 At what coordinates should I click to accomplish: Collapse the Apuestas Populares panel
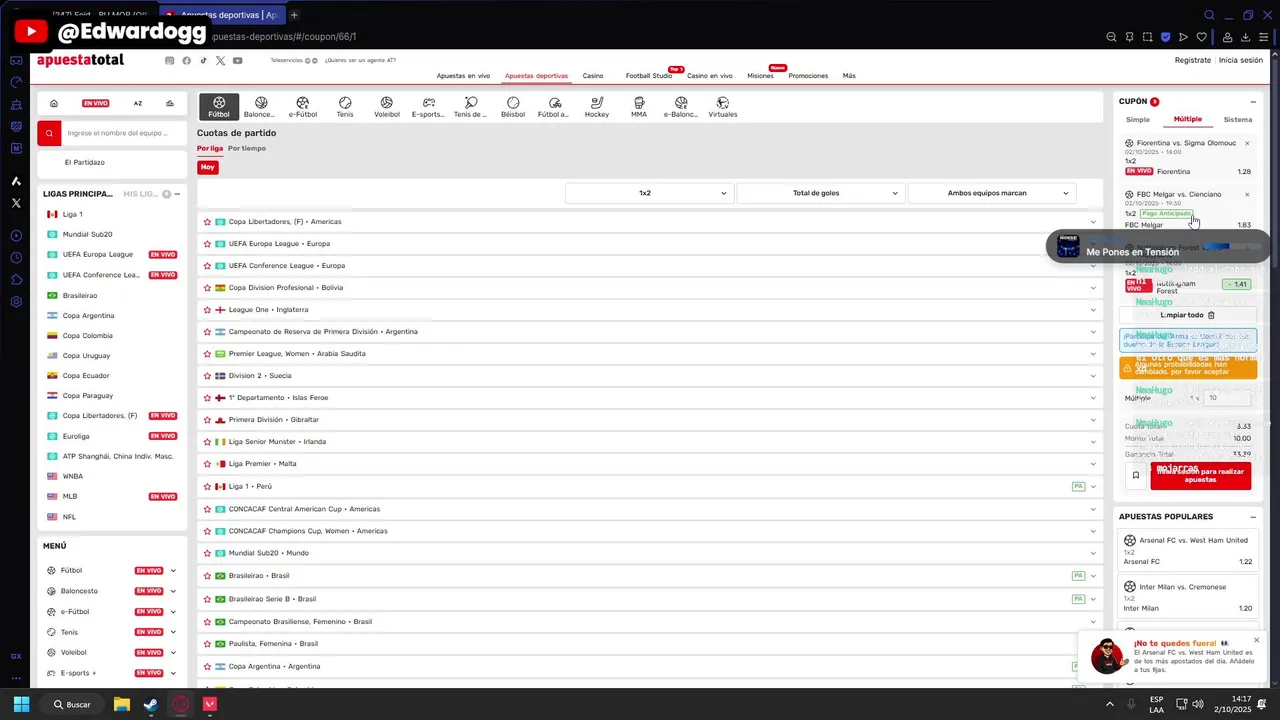click(x=1253, y=517)
